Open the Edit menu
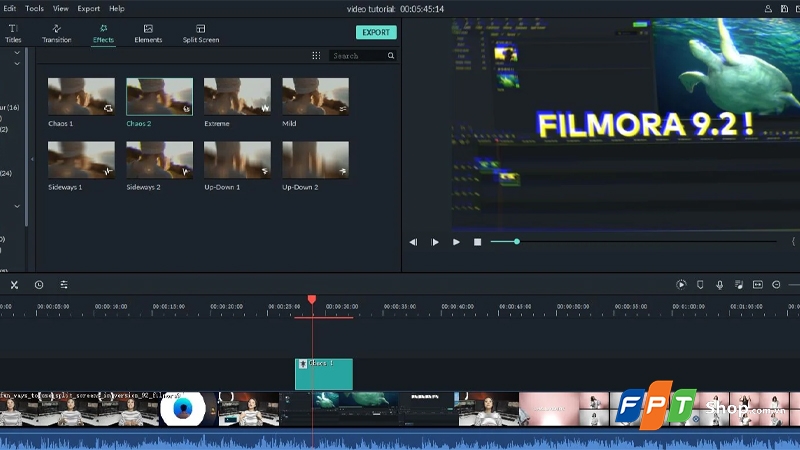800x450 pixels. pyautogui.click(x=10, y=8)
